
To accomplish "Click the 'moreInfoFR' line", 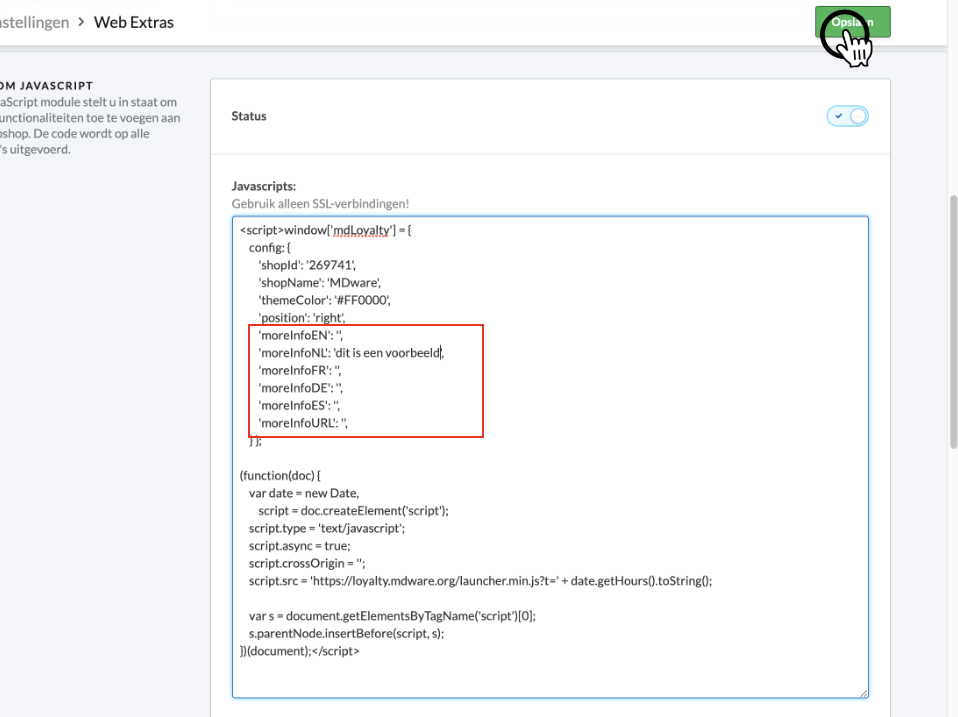I will coord(299,371).
